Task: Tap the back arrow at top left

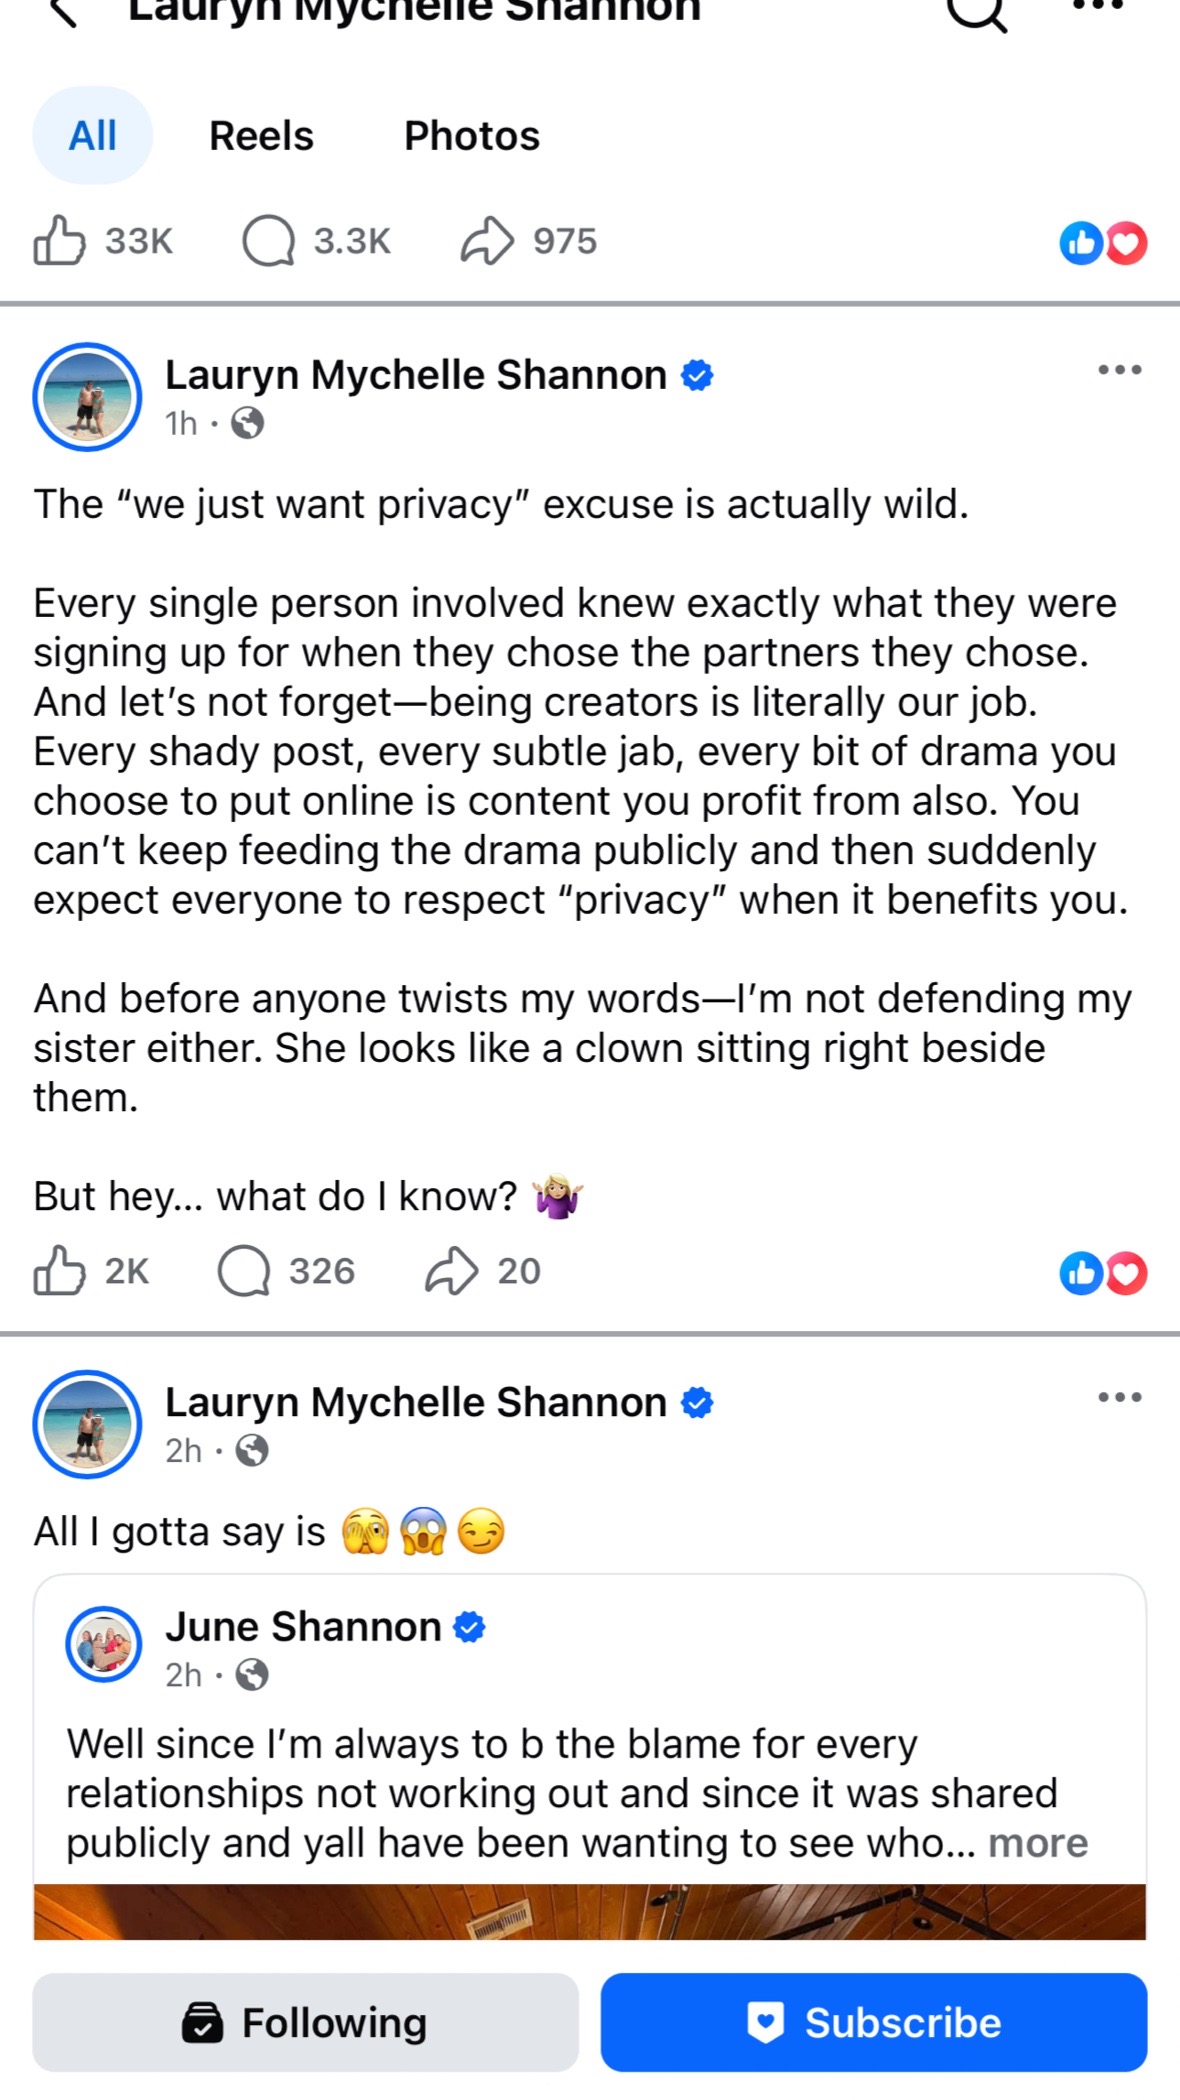Action: (63, 12)
